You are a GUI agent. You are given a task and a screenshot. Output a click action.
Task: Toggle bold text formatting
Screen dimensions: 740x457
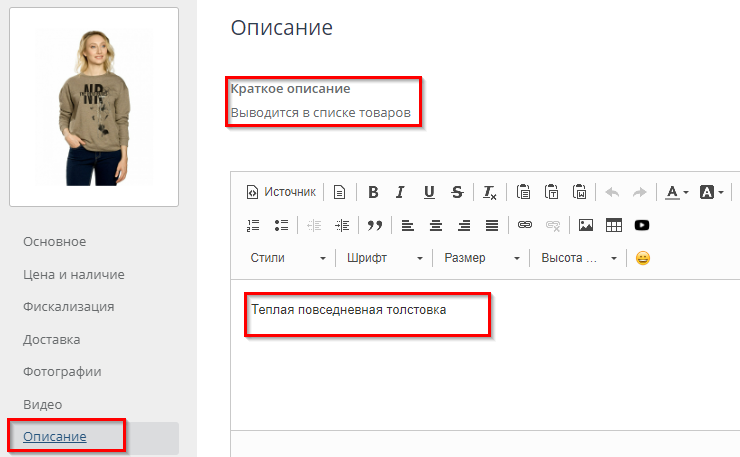point(373,192)
